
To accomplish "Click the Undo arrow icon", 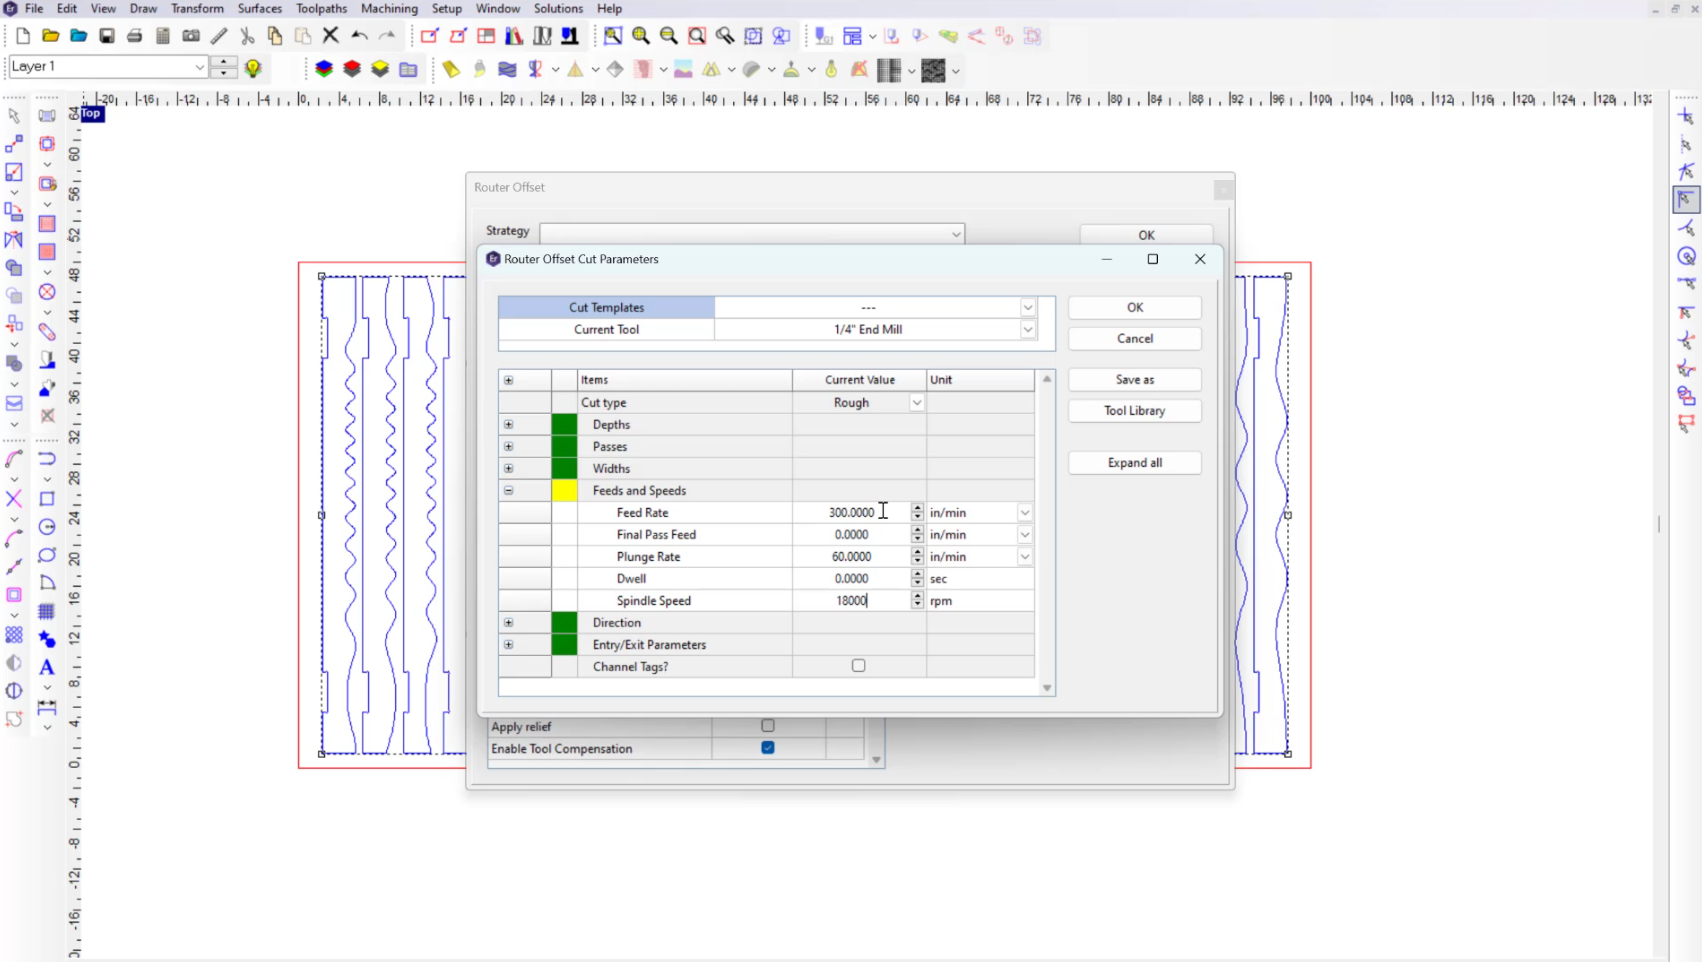I will pyautogui.click(x=359, y=36).
